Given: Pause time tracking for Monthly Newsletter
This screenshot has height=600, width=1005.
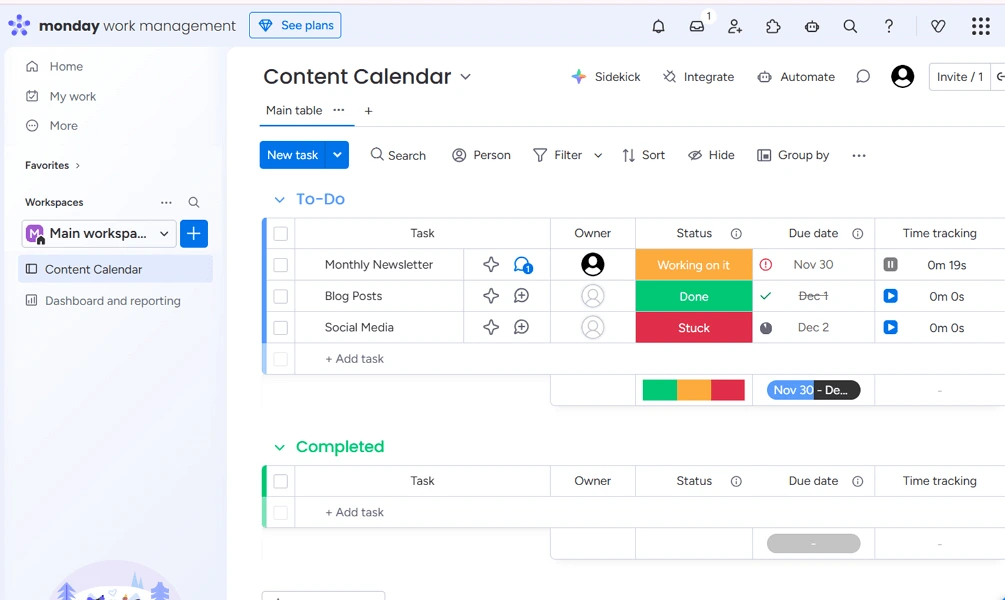Looking at the screenshot, I should (891, 265).
